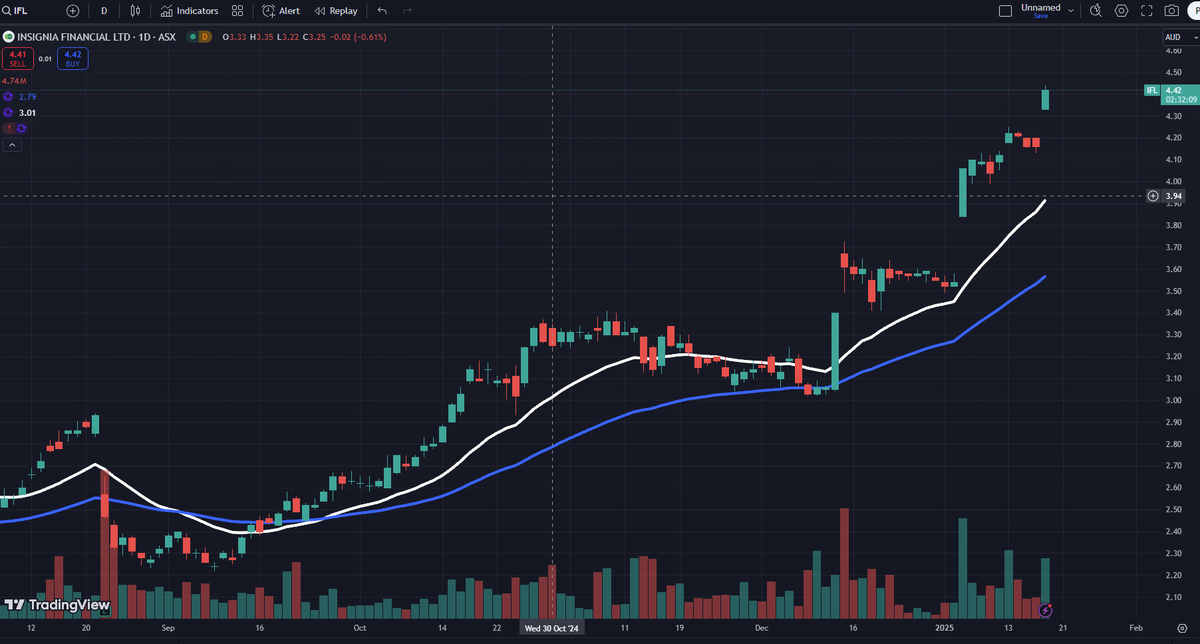Open the D timeframe interval selector
1200x644 pixels.
104,10
